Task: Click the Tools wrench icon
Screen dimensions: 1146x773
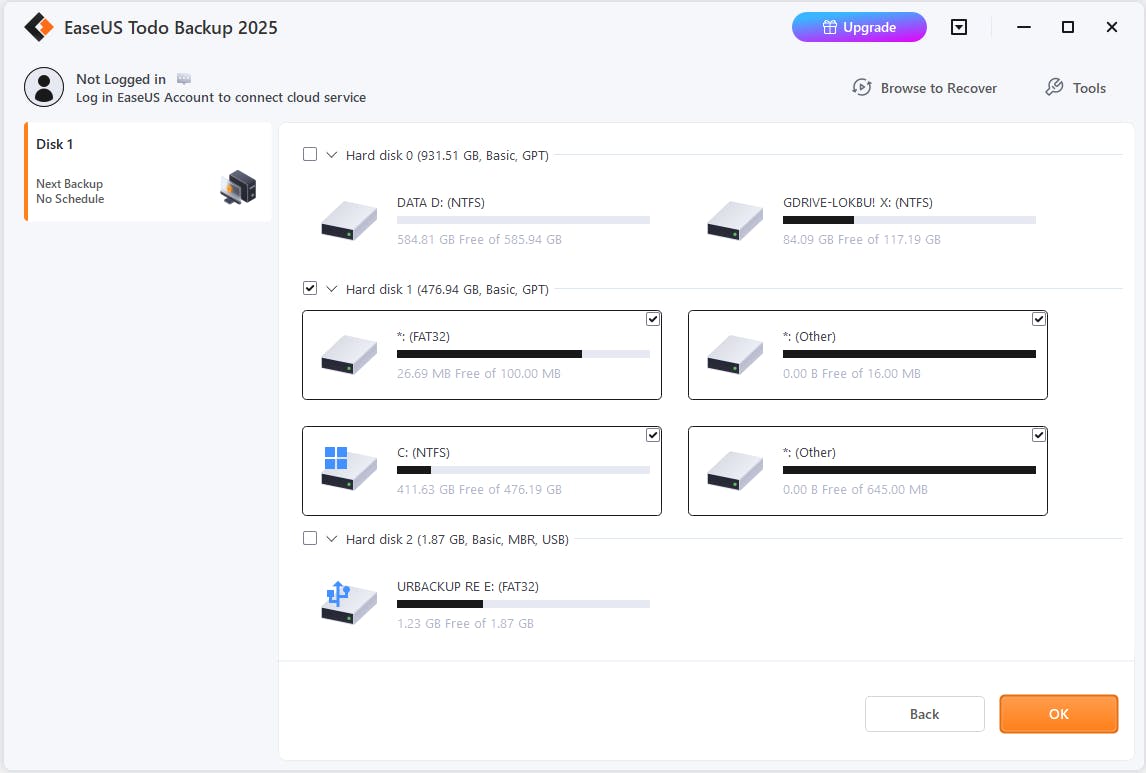Action: 1054,88
